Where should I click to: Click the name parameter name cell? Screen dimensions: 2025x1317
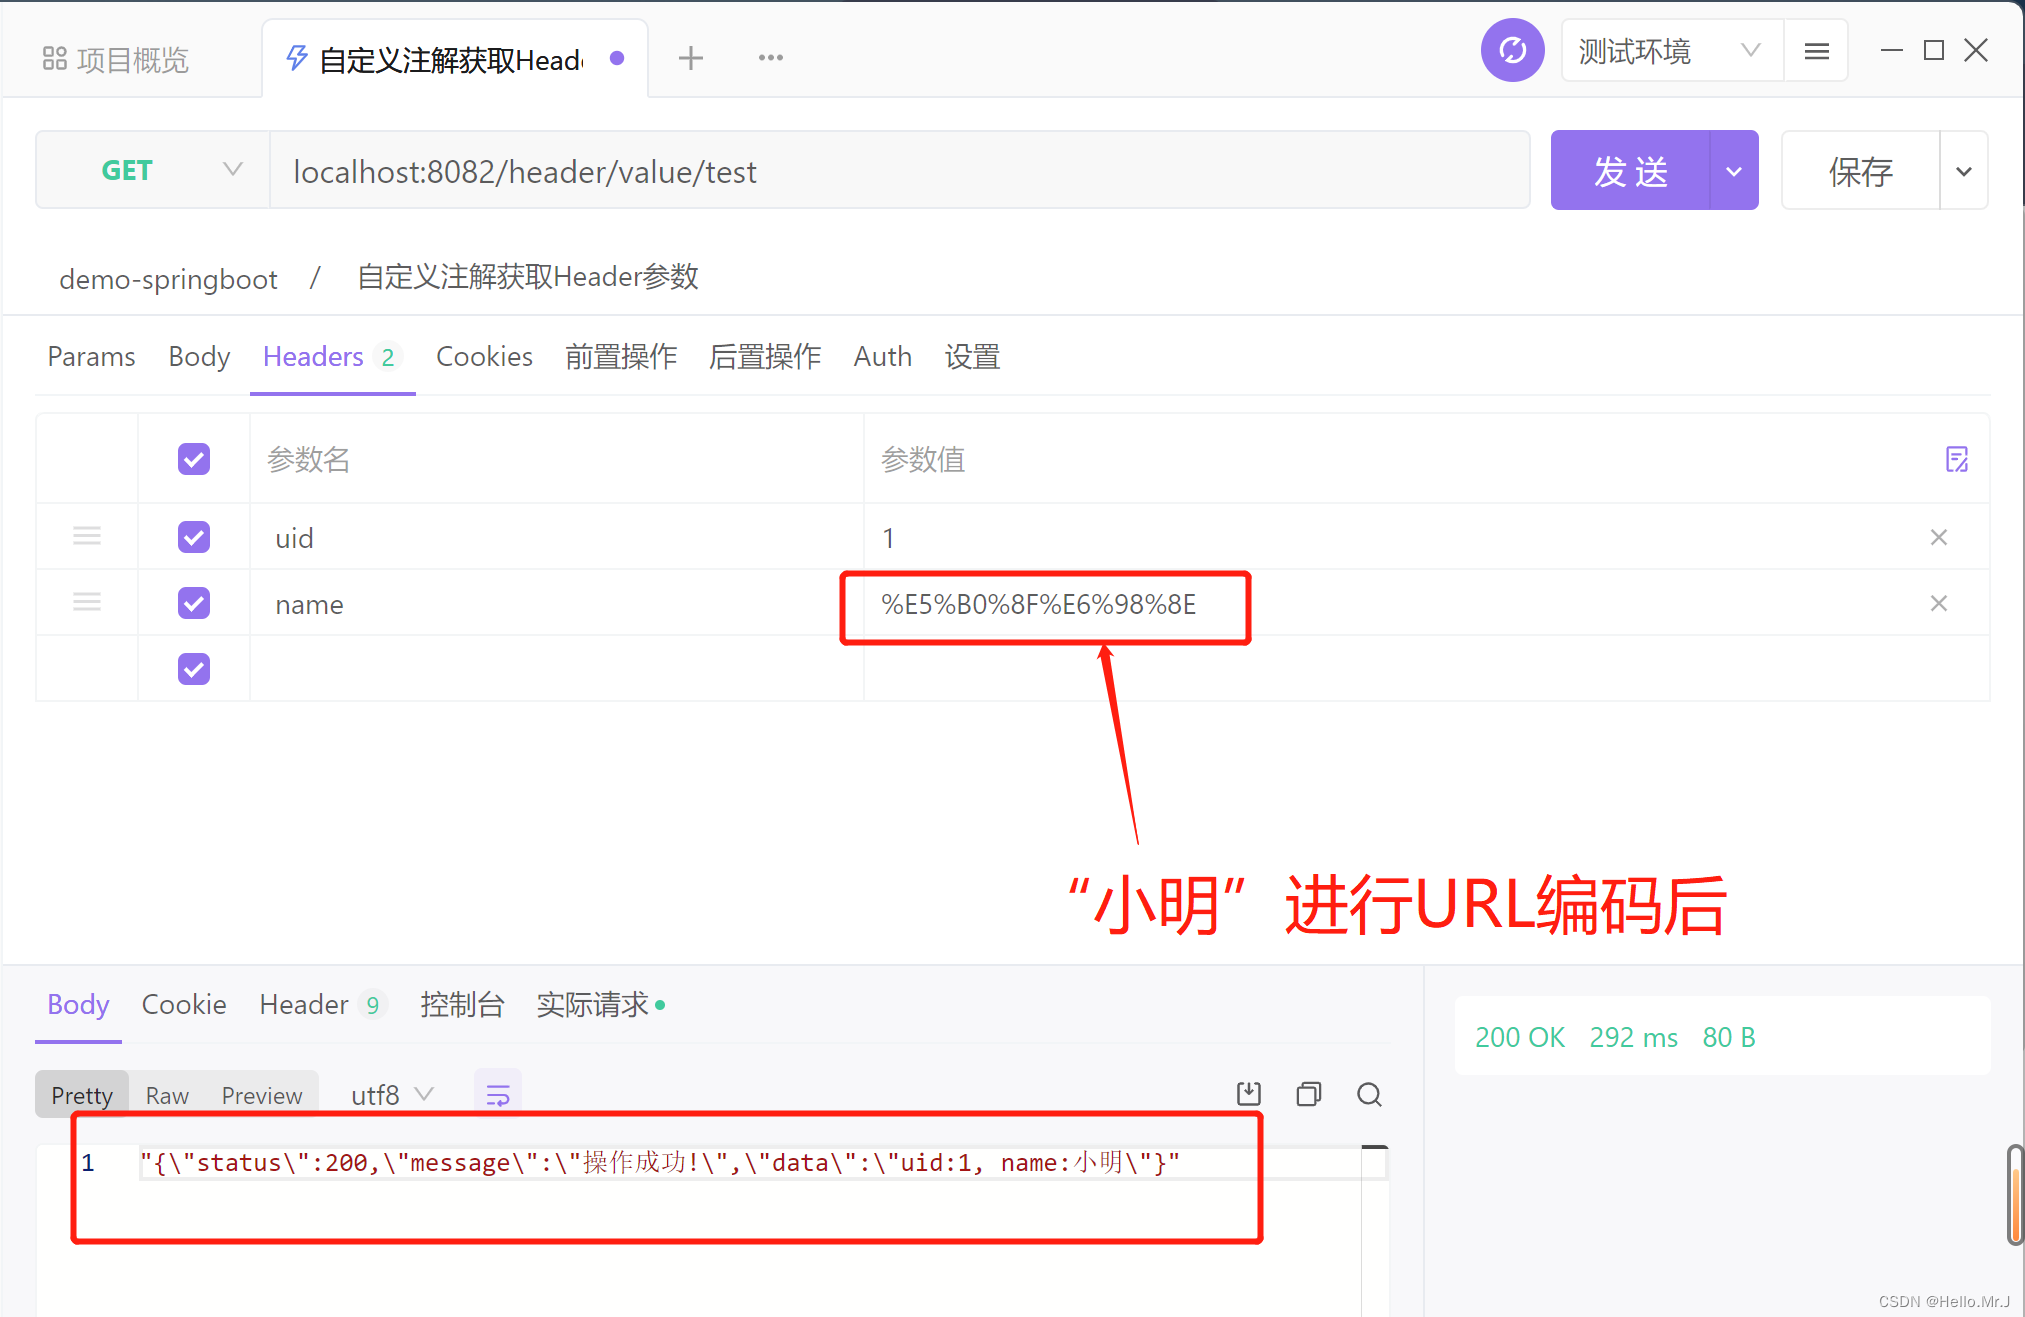pyautogui.click(x=556, y=603)
